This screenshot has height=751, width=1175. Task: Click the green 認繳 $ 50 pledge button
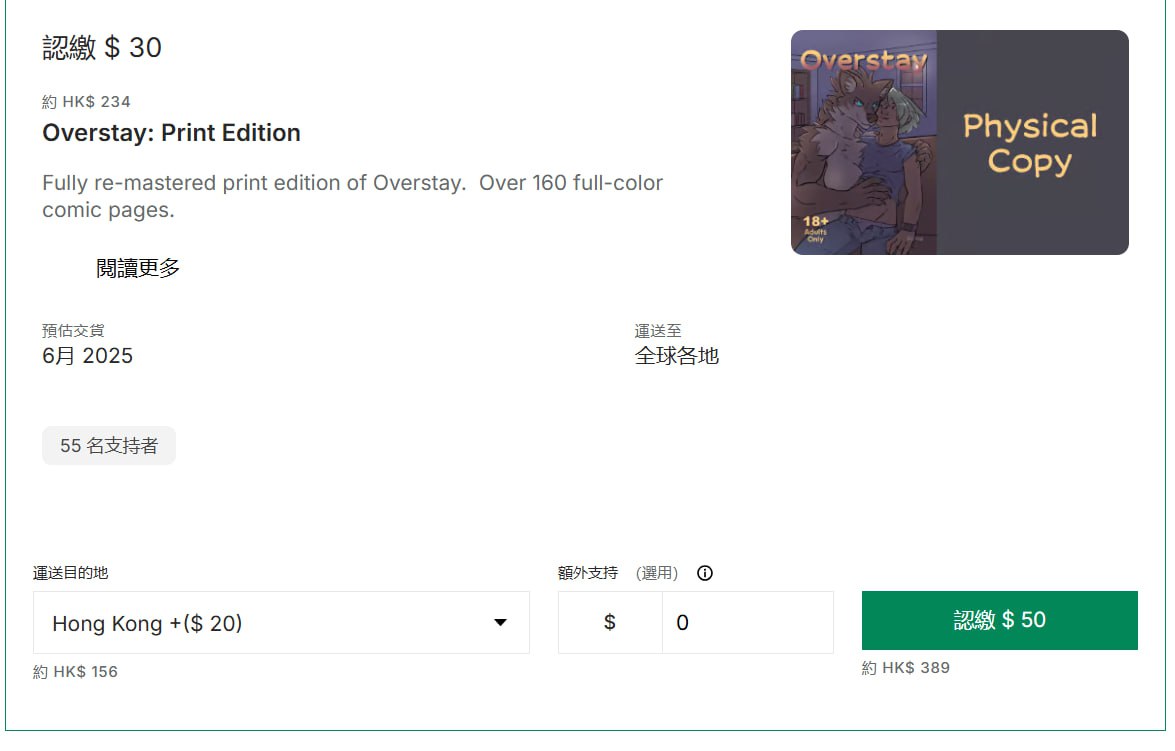[x=1000, y=621]
